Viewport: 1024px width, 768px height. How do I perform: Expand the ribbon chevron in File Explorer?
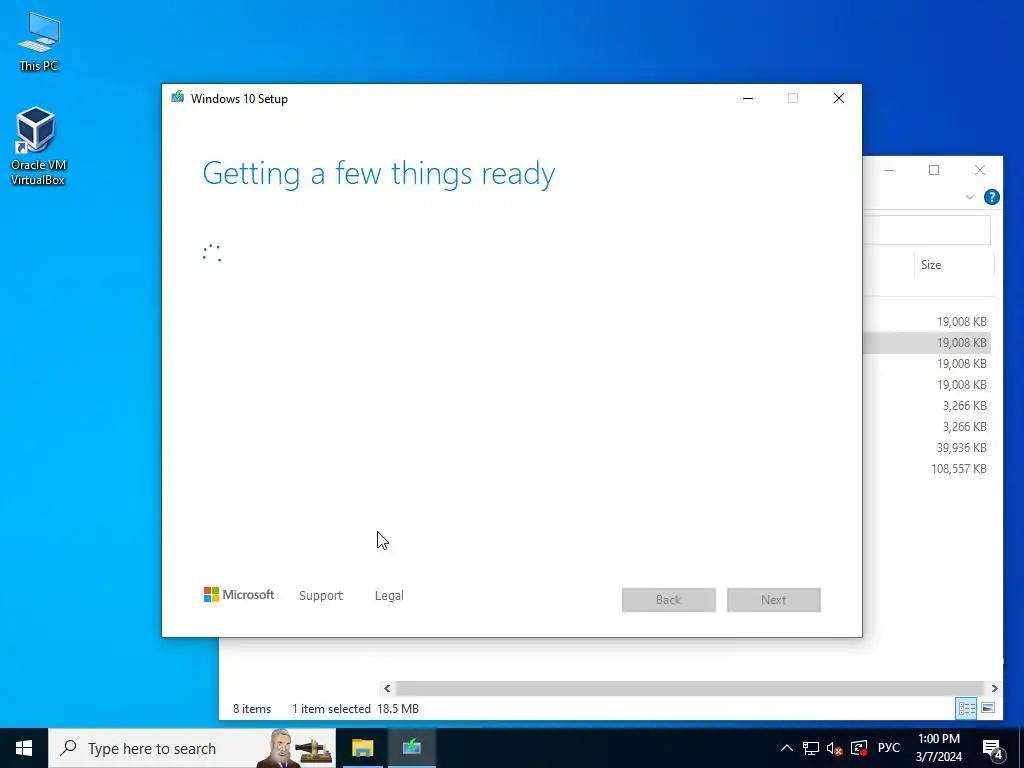(970, 197)
